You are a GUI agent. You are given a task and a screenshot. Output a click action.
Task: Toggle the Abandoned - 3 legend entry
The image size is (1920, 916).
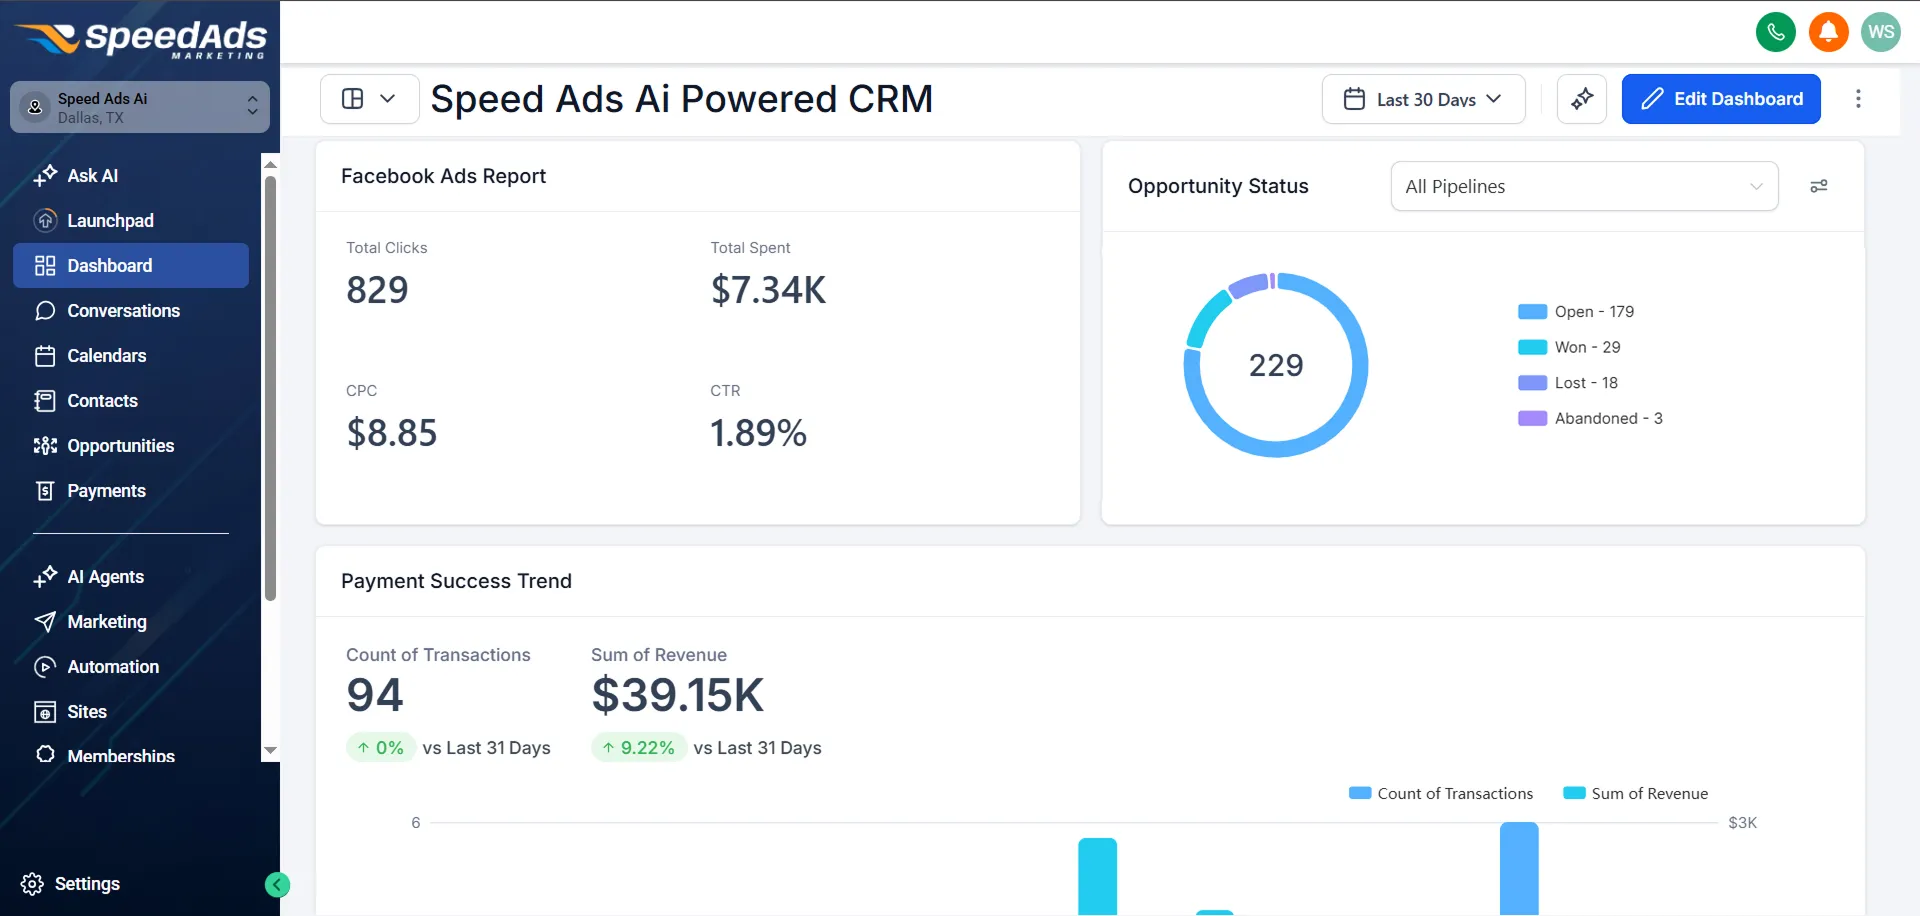pyautogui.click(x=1590, y=418)
